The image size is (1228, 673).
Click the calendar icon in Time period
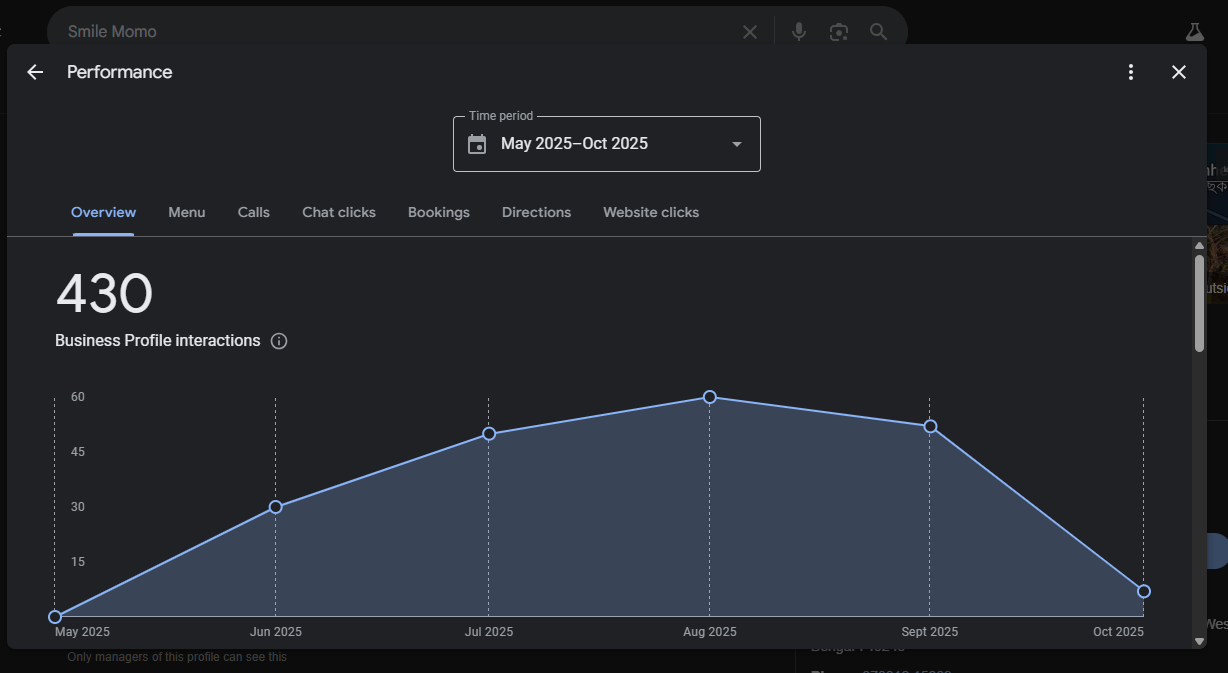[x=477, y=144]
